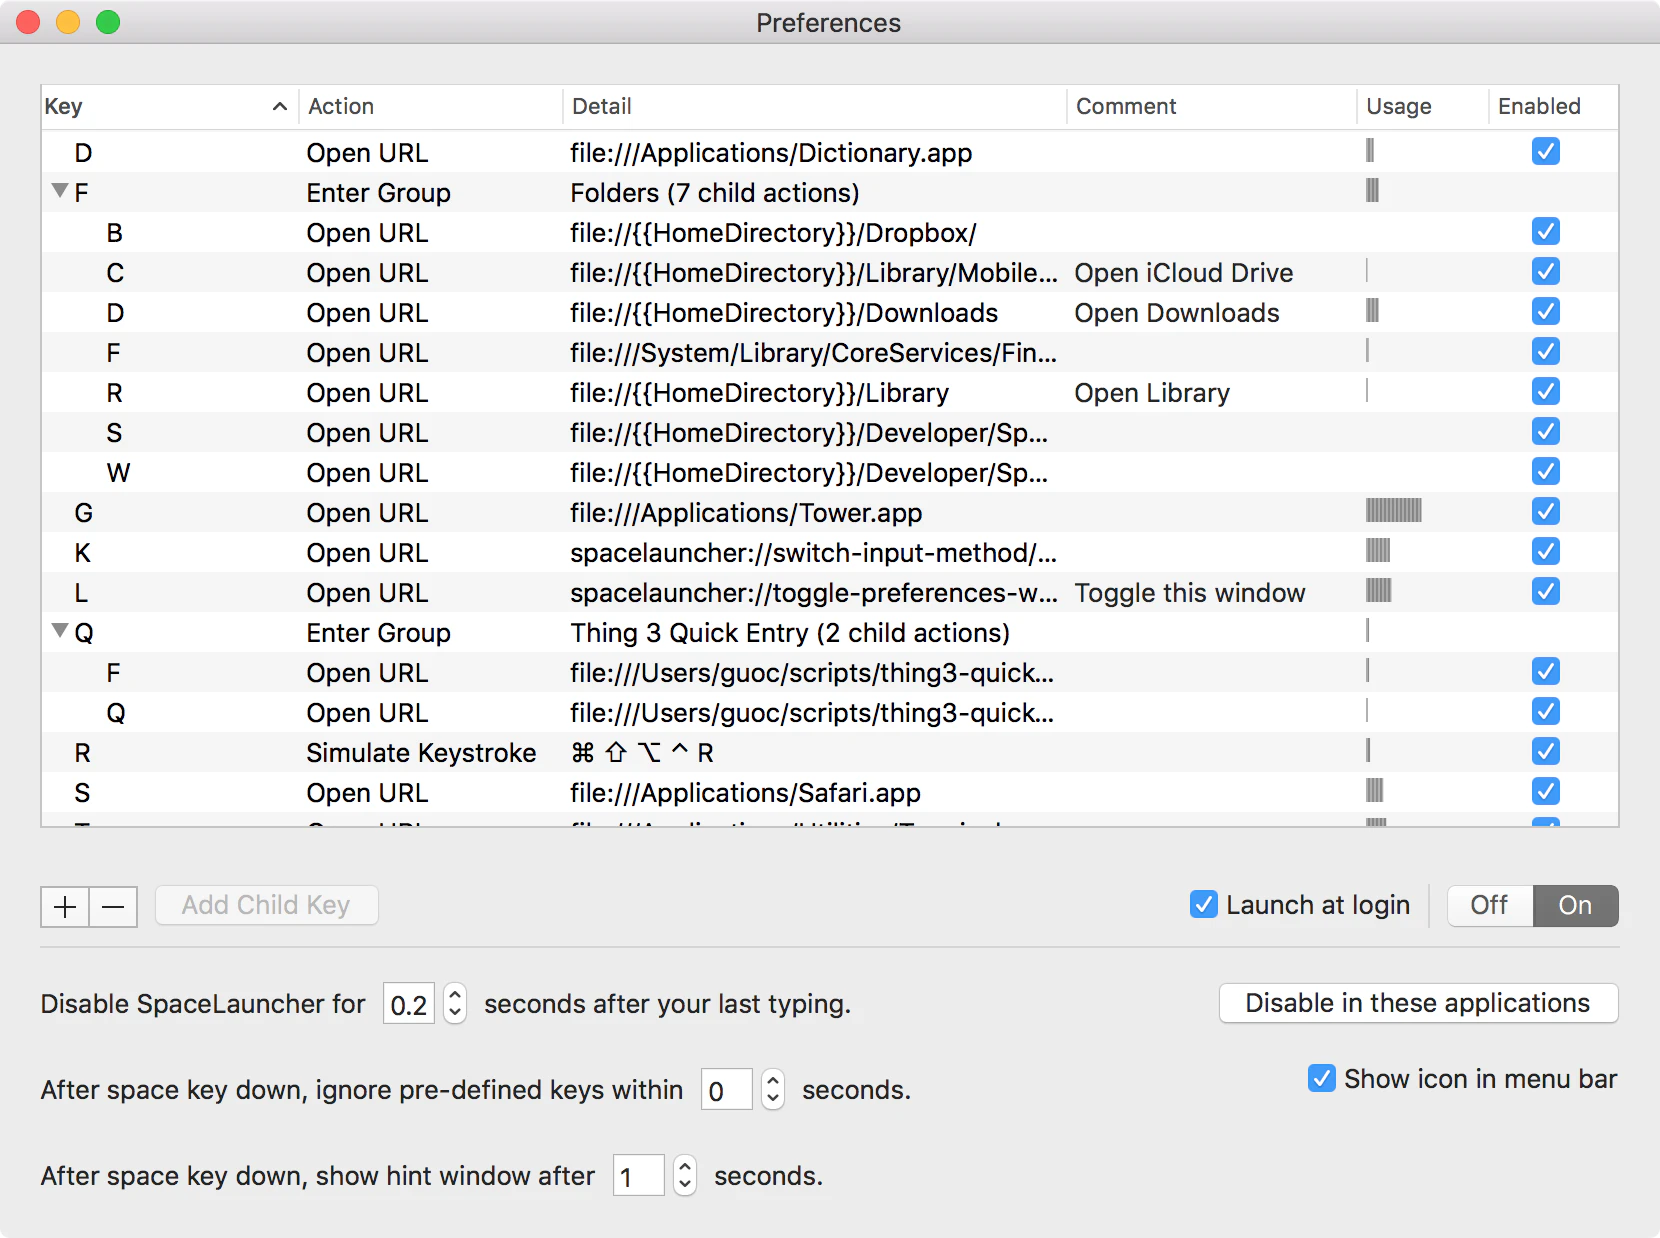Select the Action column header
Viewport: 1660px width, 1238px height.
(341, 106)
